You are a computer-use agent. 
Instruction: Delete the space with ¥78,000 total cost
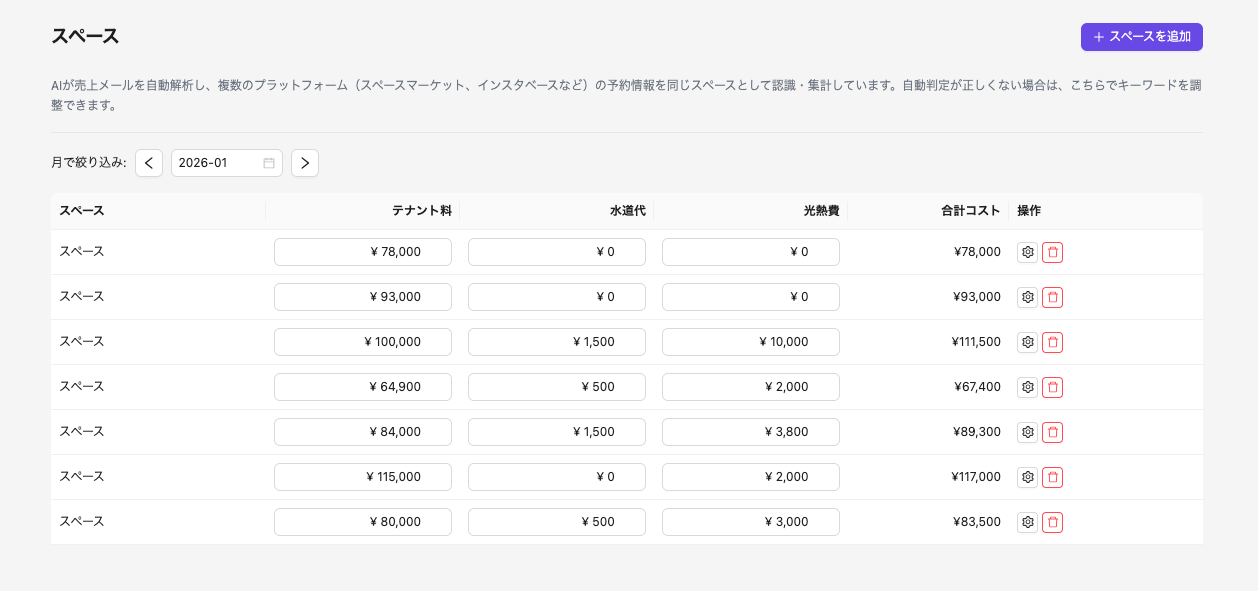tap(1052, 252)
